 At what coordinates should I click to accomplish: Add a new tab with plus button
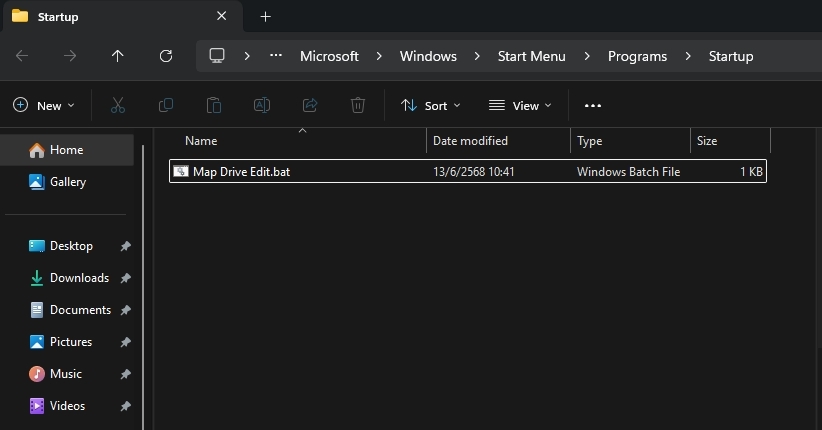[265, 17]
